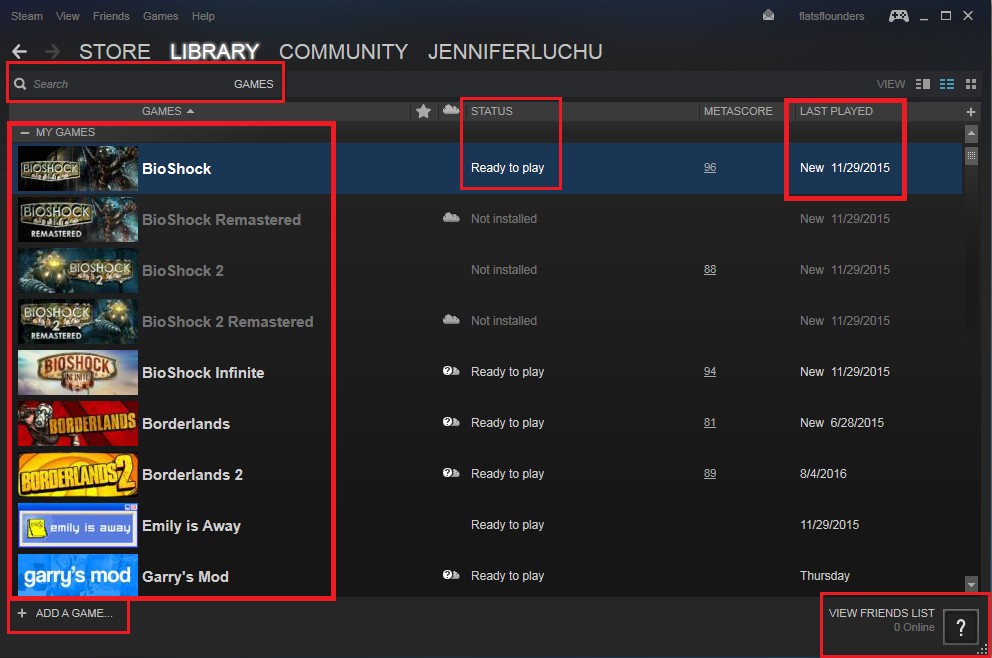
Task: Switch to the LIBRARY tab
Action: tap(214, 52)
